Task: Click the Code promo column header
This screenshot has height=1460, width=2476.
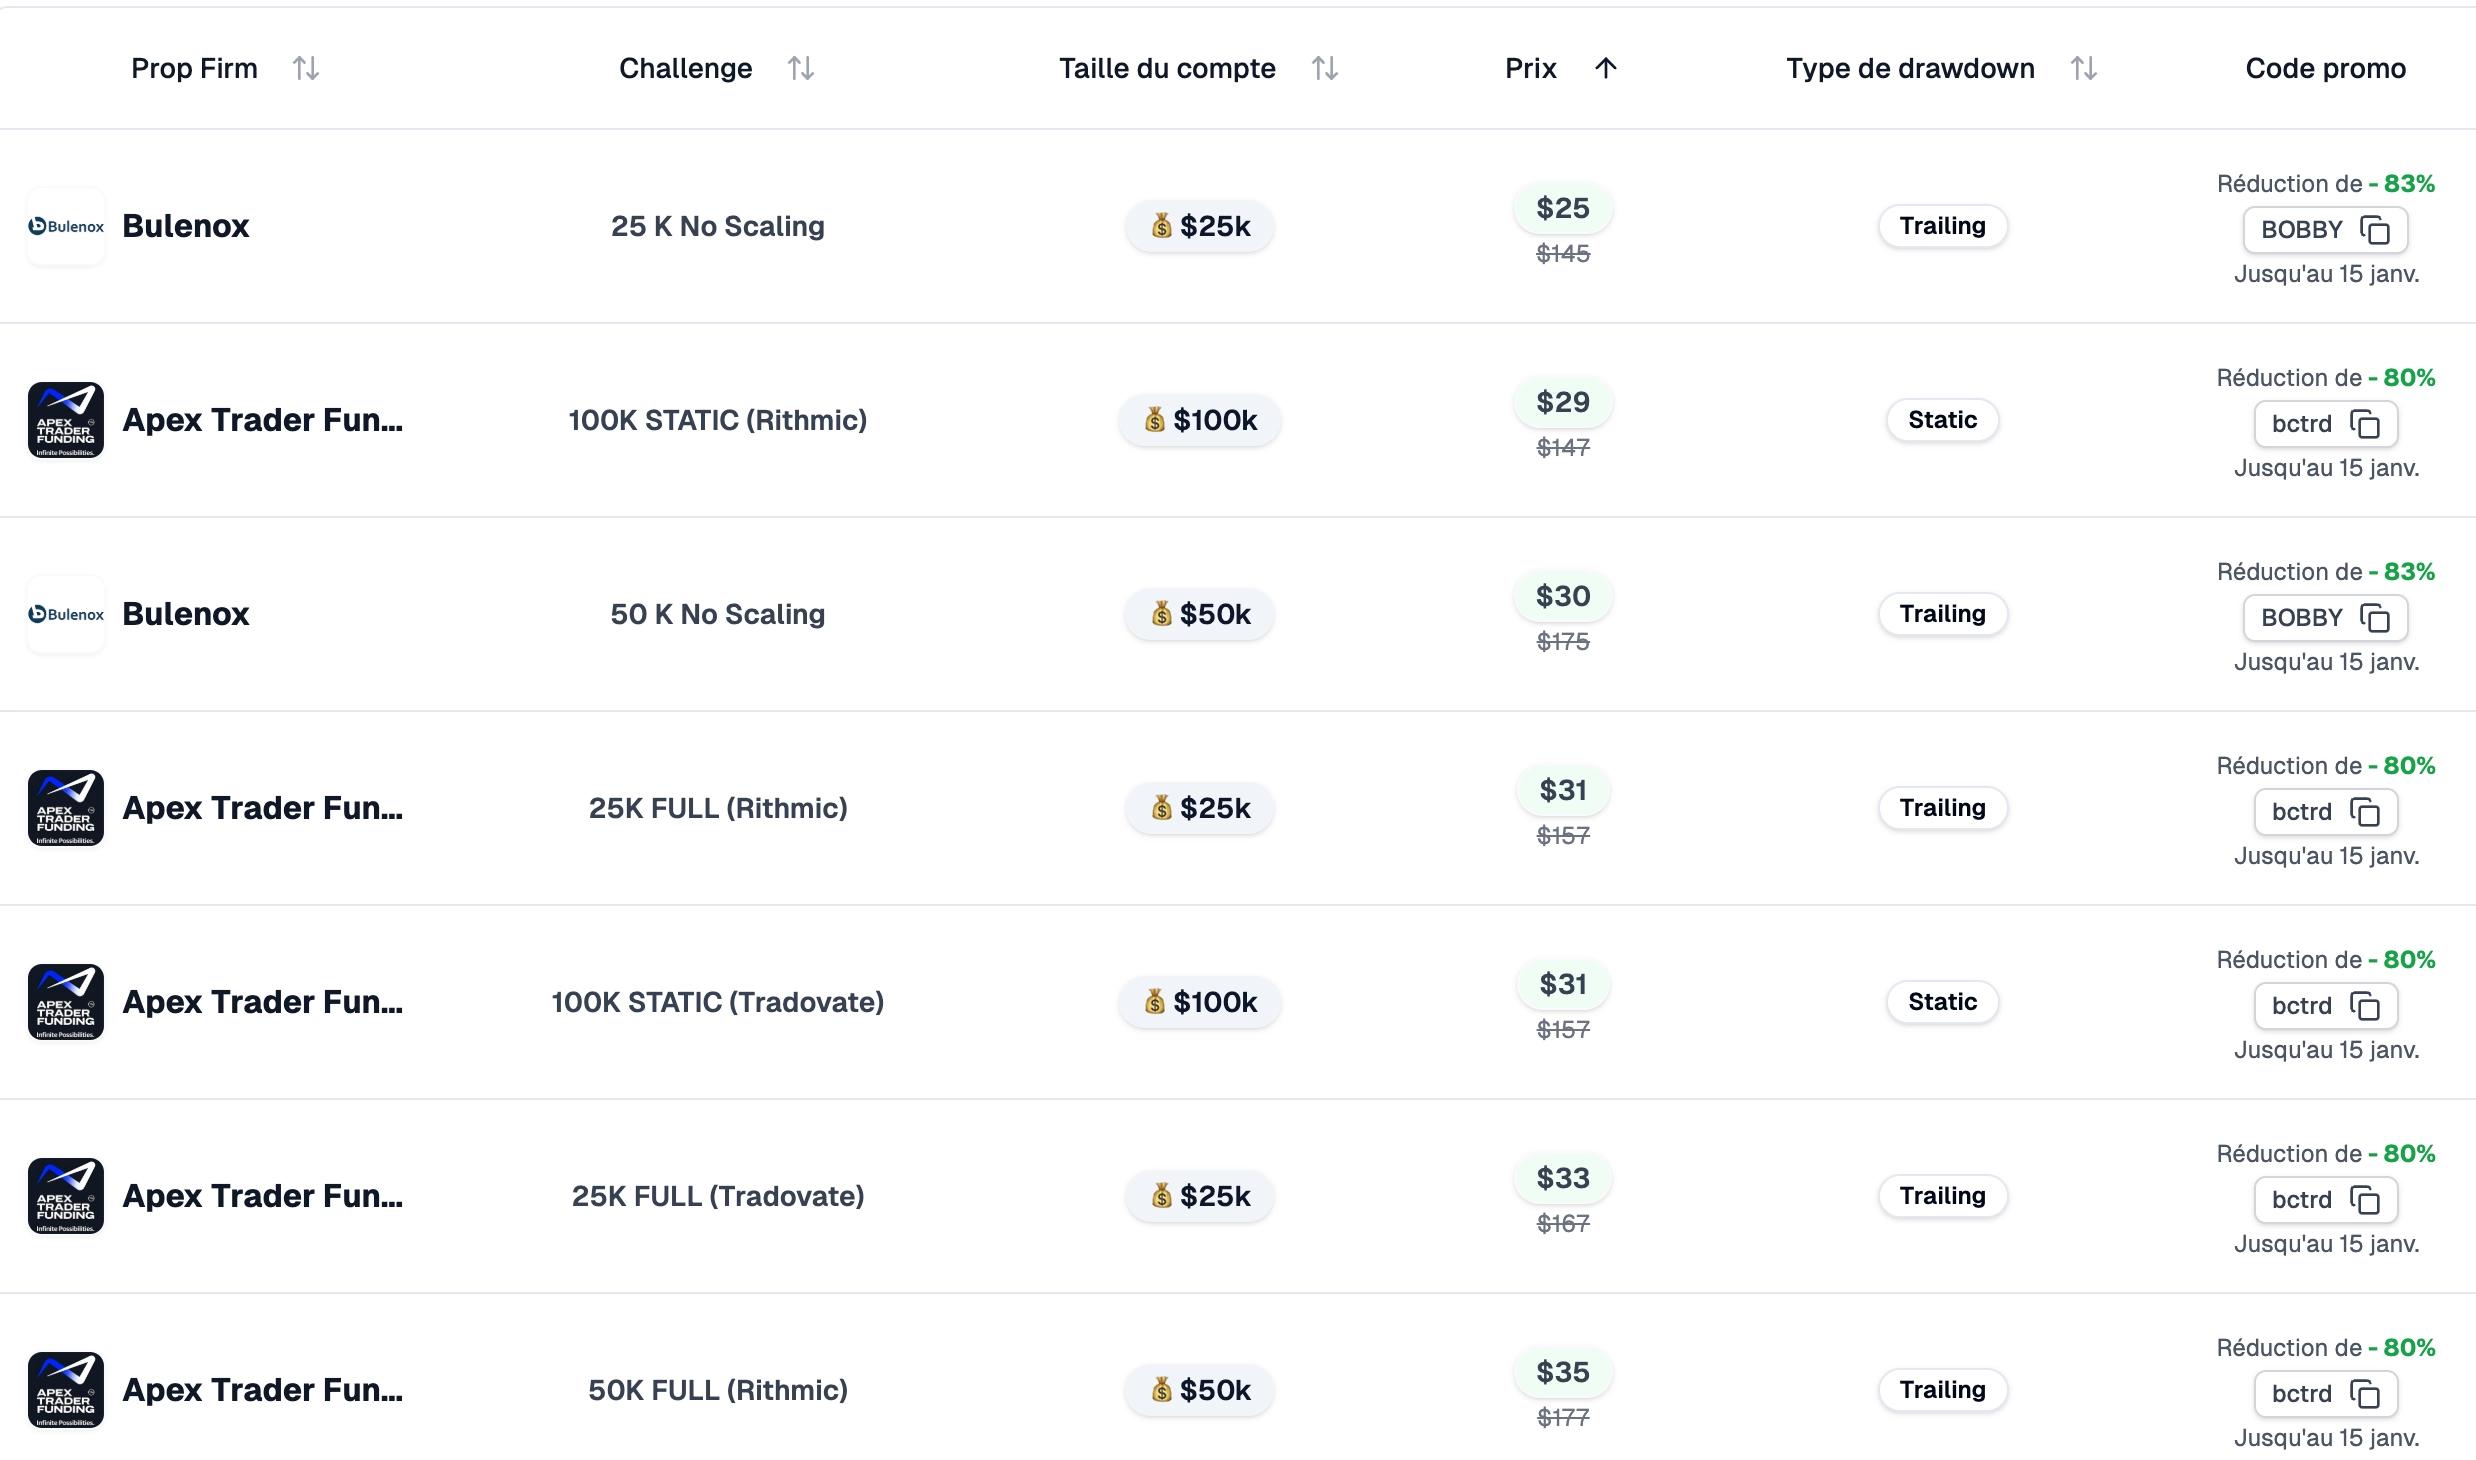Action: click(2325, 68)
